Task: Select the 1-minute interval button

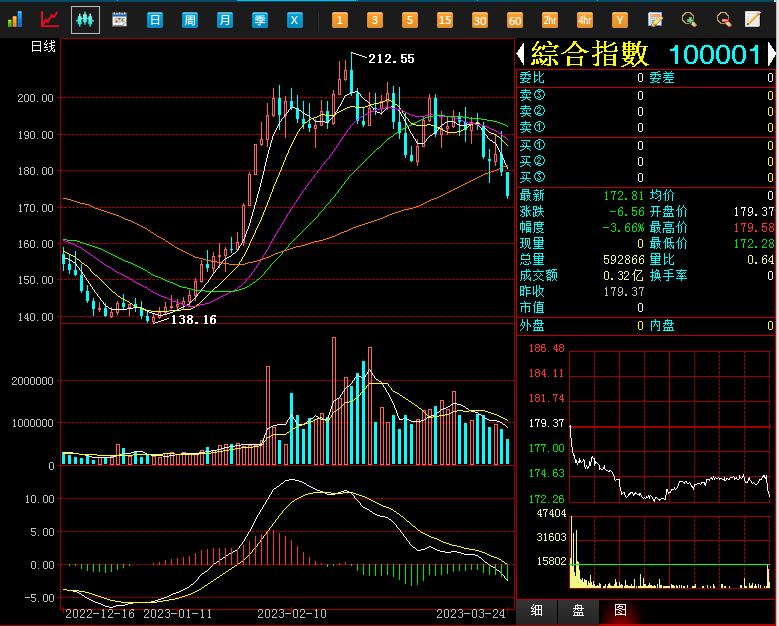Action: 340,20
